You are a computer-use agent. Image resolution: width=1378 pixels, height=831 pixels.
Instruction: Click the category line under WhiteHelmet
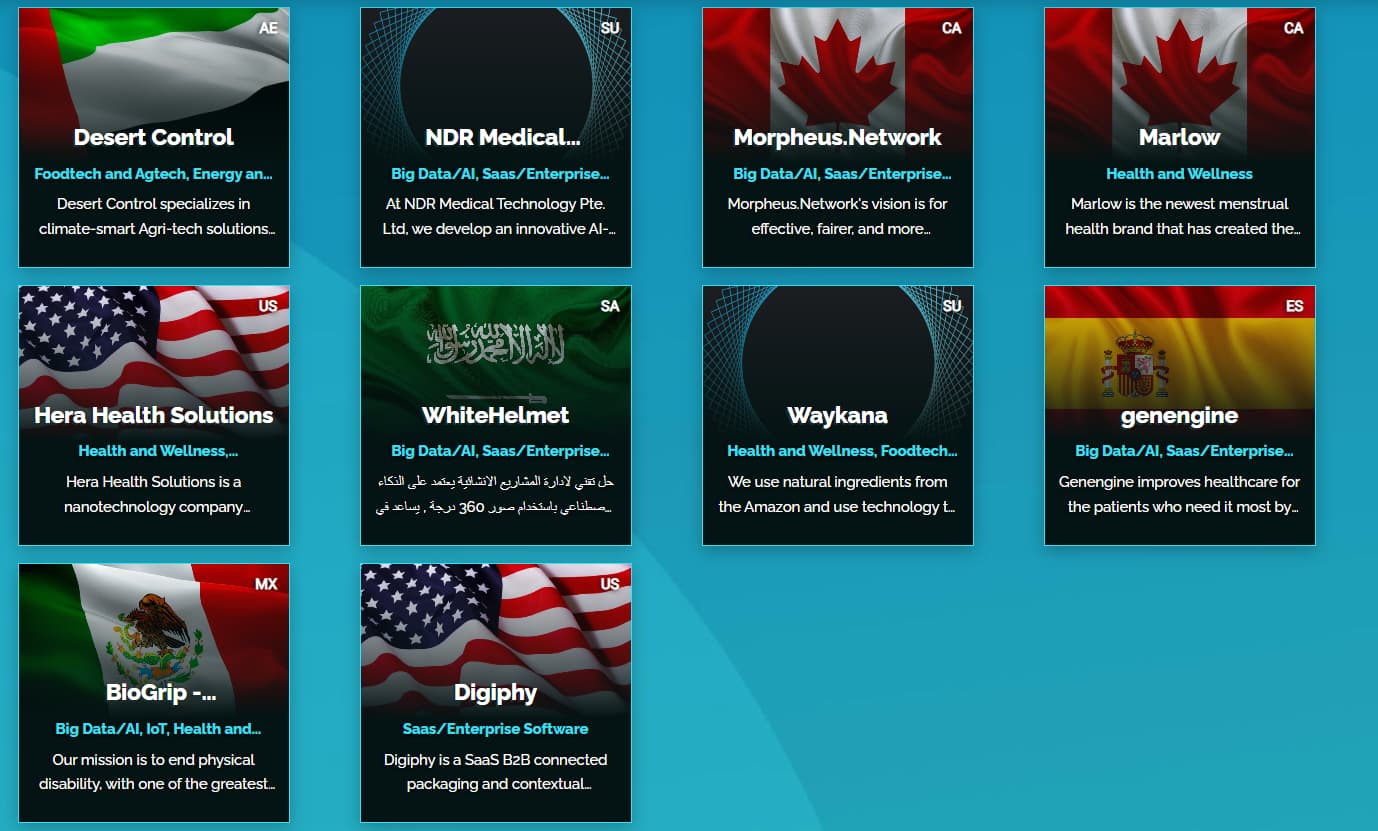point(500,451)
